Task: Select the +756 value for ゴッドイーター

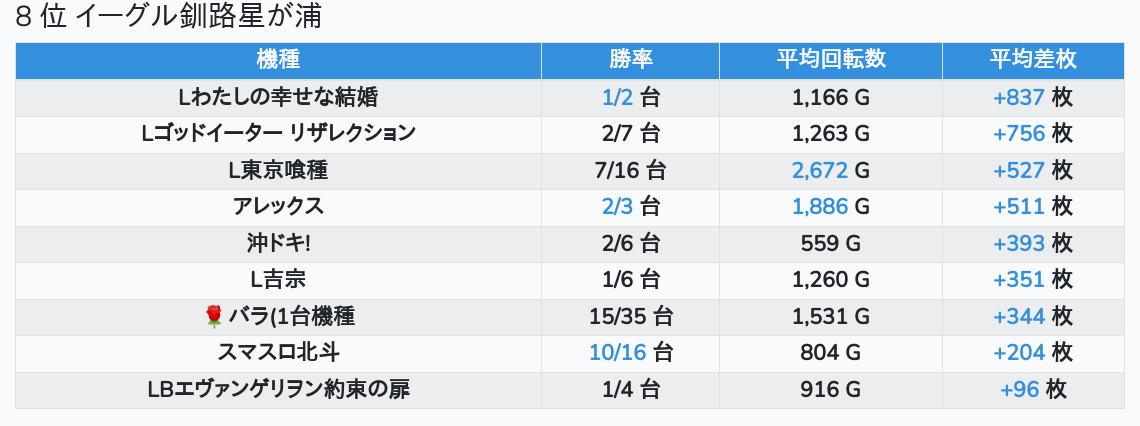Action: [1019, 133]
